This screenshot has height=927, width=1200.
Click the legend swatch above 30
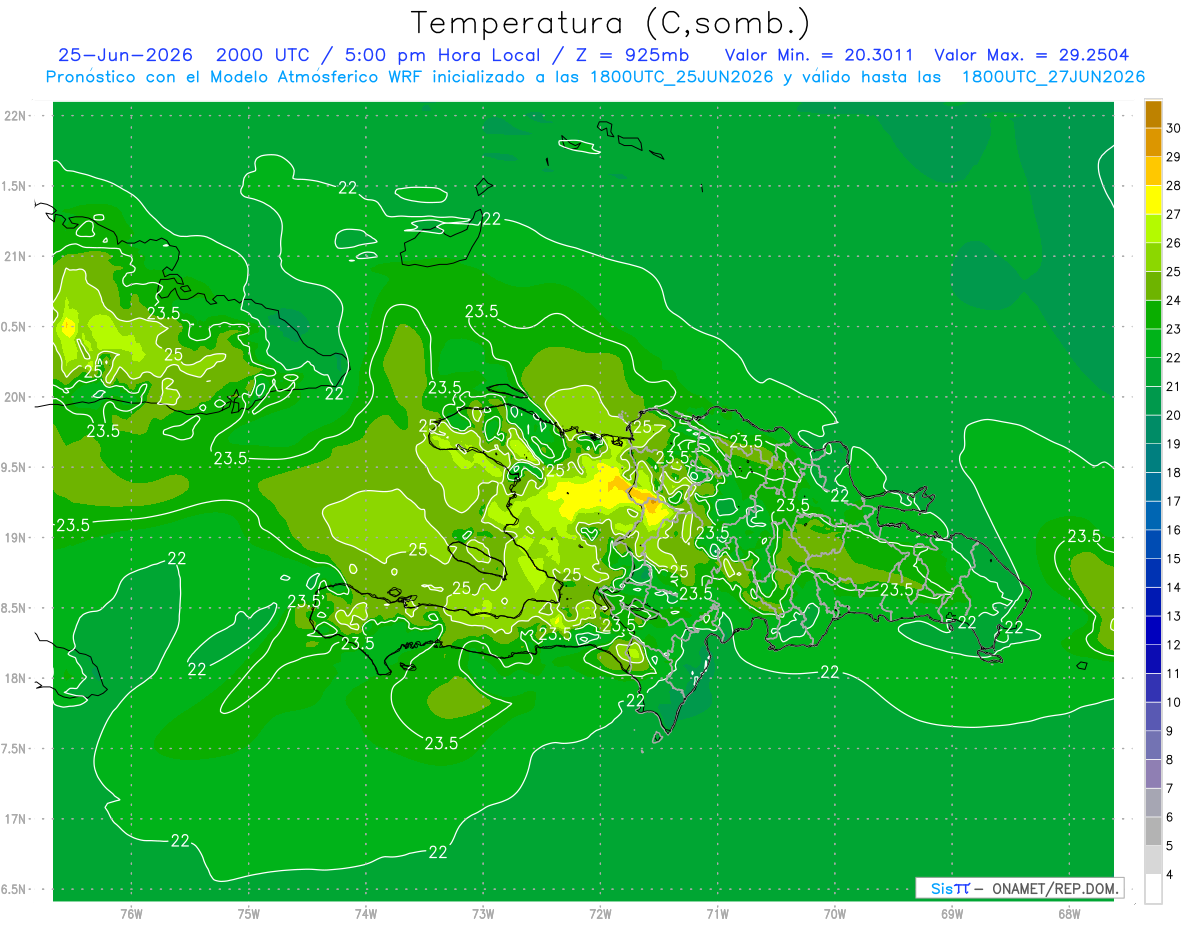pyautogui.click(x=1153, y=114)
